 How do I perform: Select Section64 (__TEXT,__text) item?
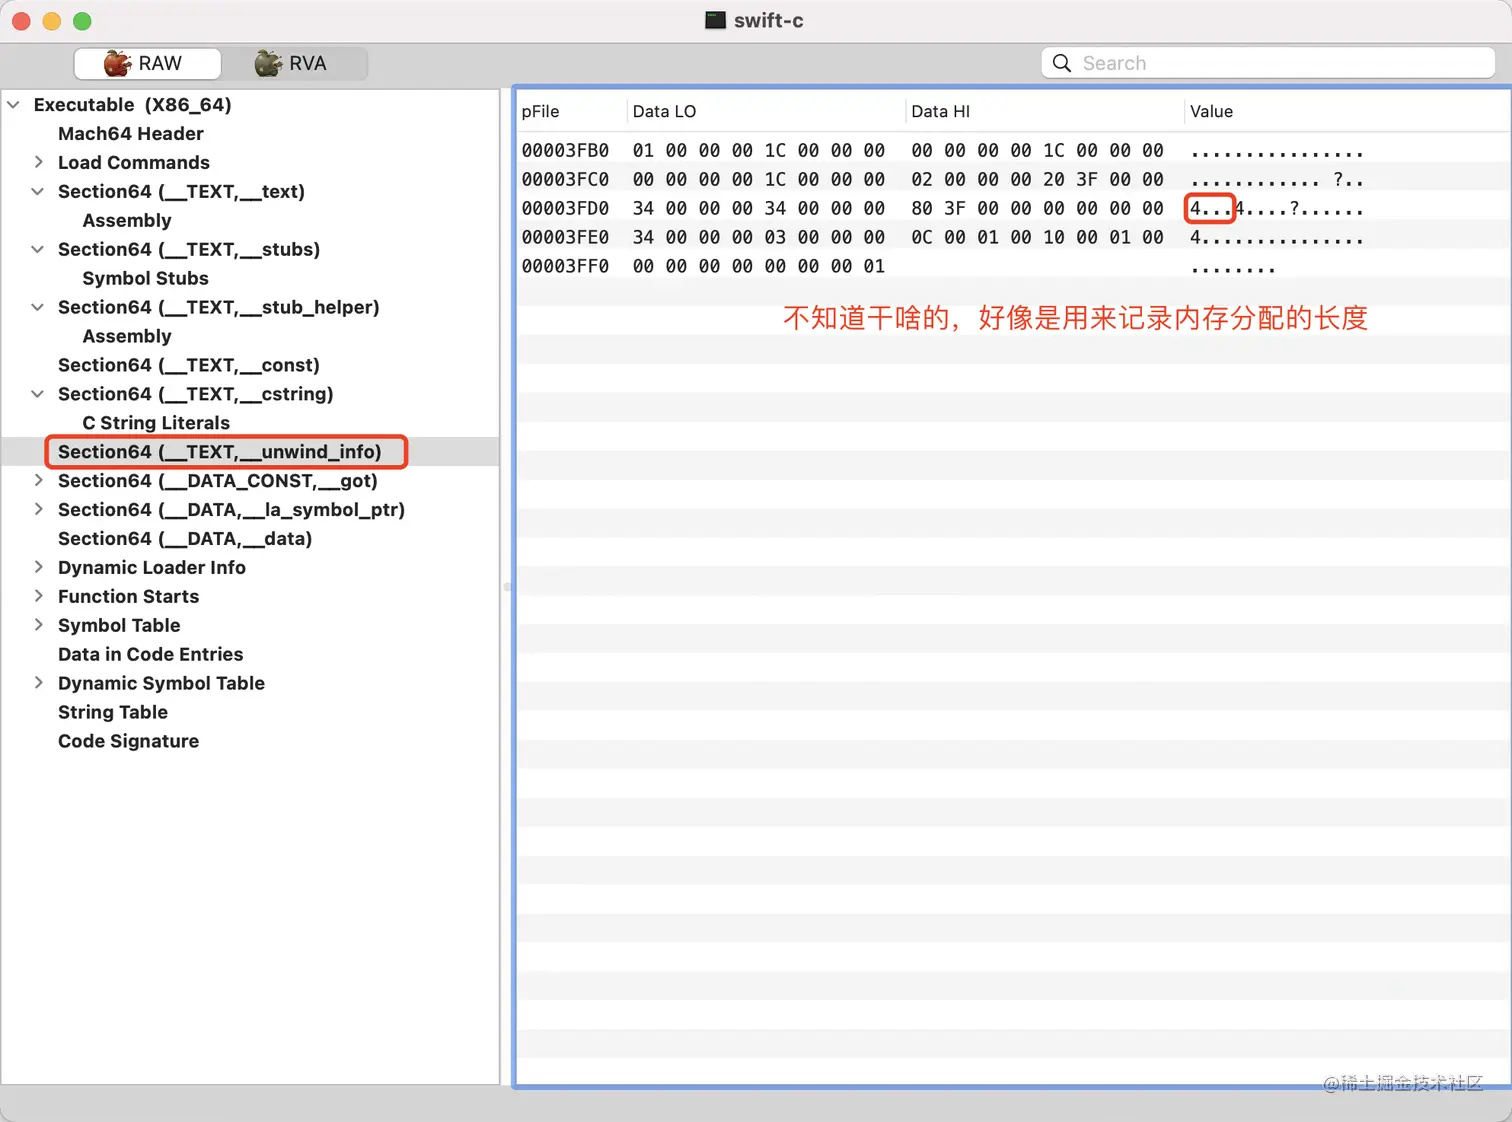[181, 191]
